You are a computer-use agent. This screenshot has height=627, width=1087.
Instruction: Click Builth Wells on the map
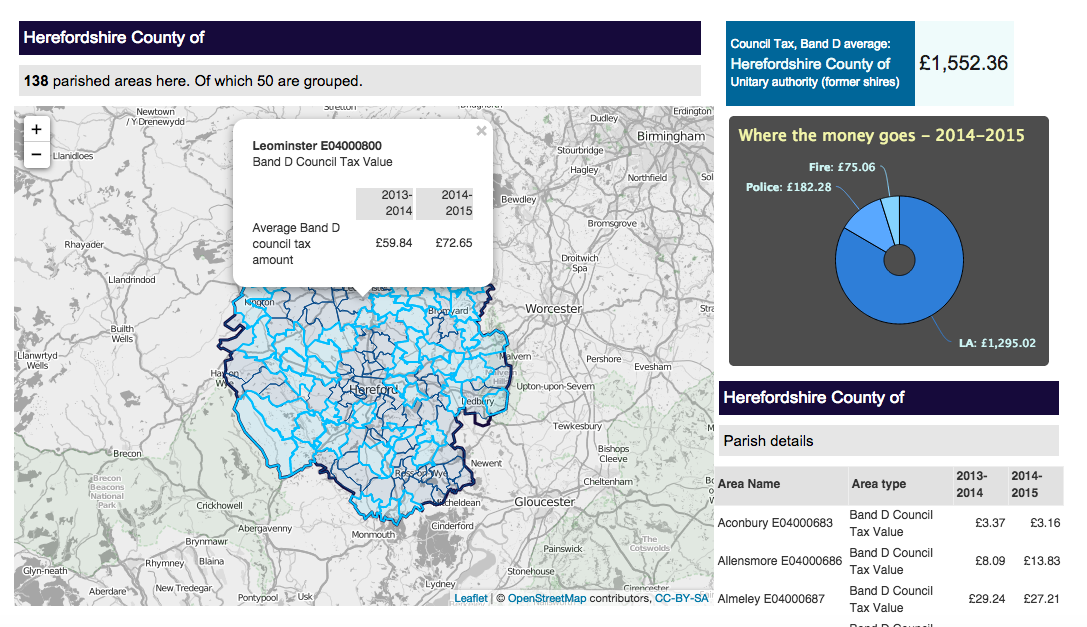122,334
